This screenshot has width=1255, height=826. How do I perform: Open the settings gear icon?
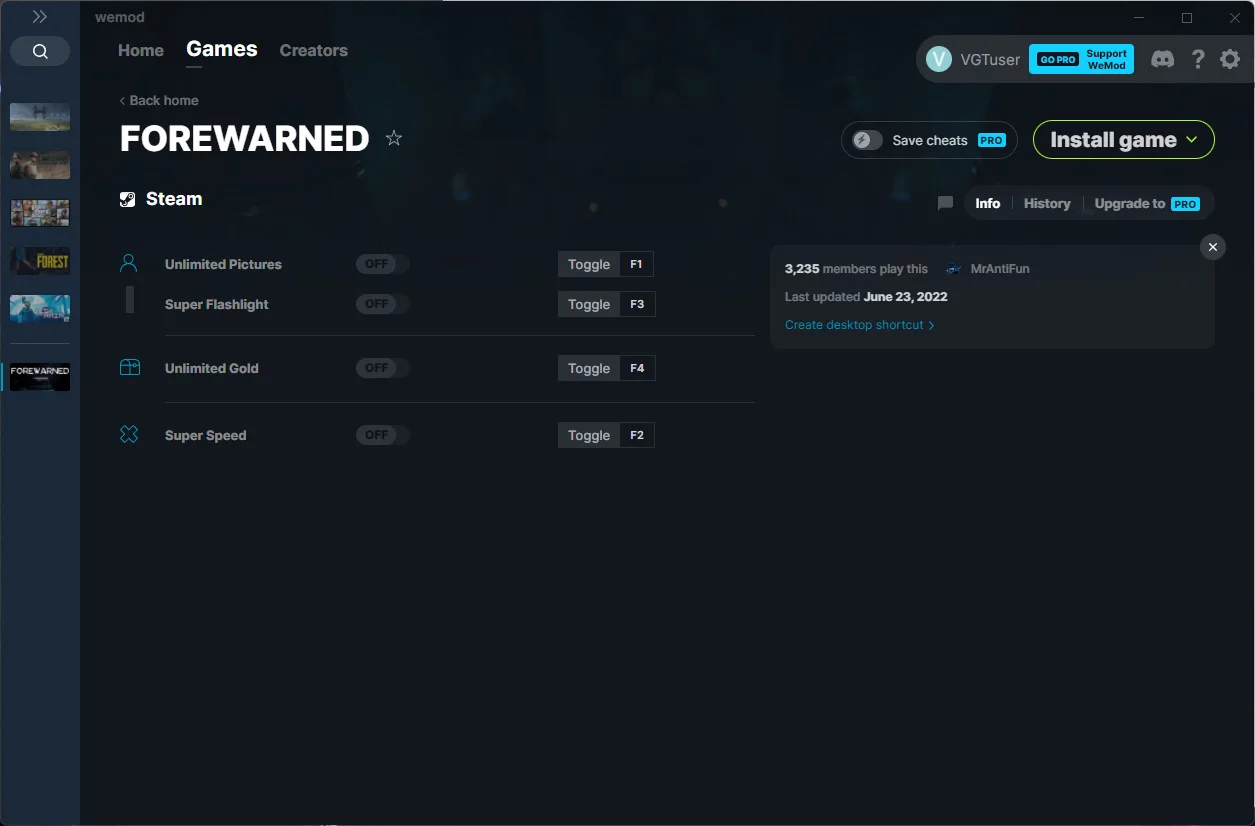tap(1230, 59)
